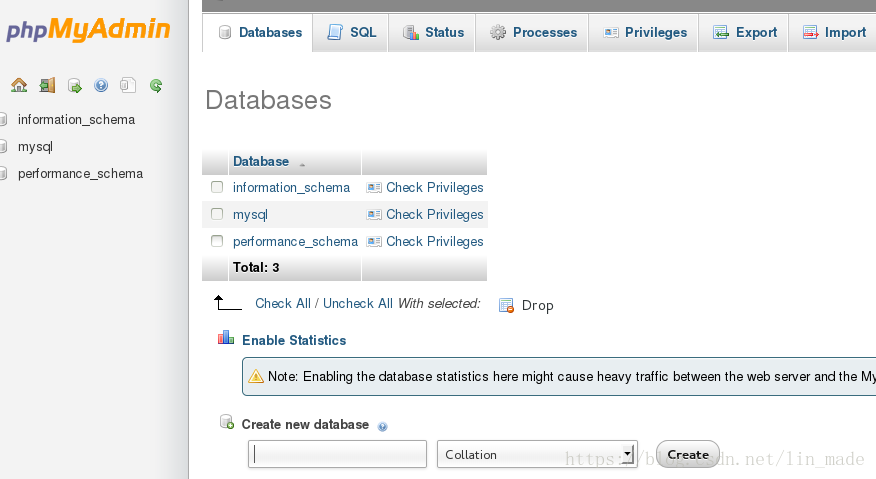Screen dimensions: 876x479
Task: Click the Enable Statistics link
Action: pyautogui.click(x=294, y=340)
